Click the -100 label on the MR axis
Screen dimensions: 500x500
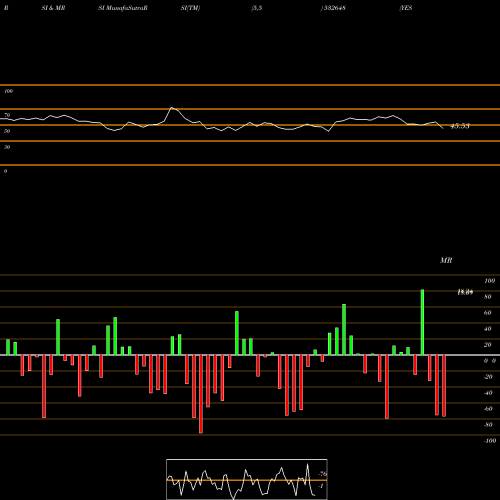coord(490,441)
